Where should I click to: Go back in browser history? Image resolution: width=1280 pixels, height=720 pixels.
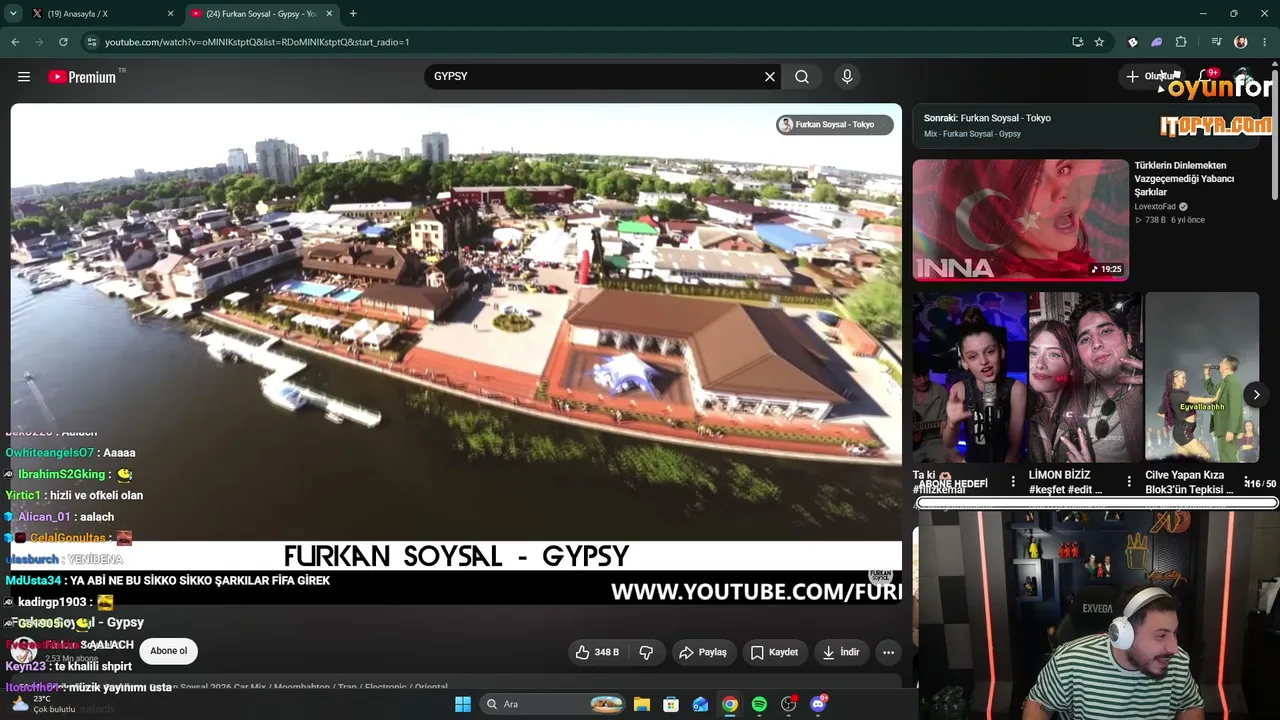click(15, 42)
